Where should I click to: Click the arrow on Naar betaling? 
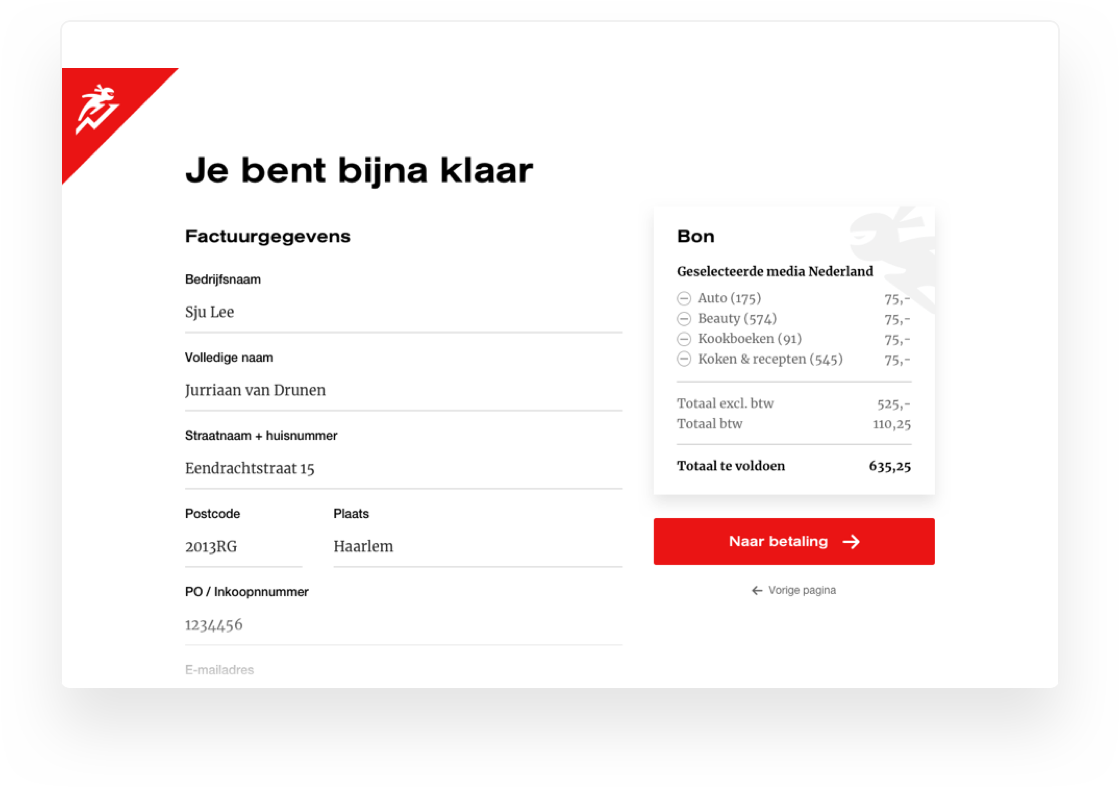[x=851, y=542]
